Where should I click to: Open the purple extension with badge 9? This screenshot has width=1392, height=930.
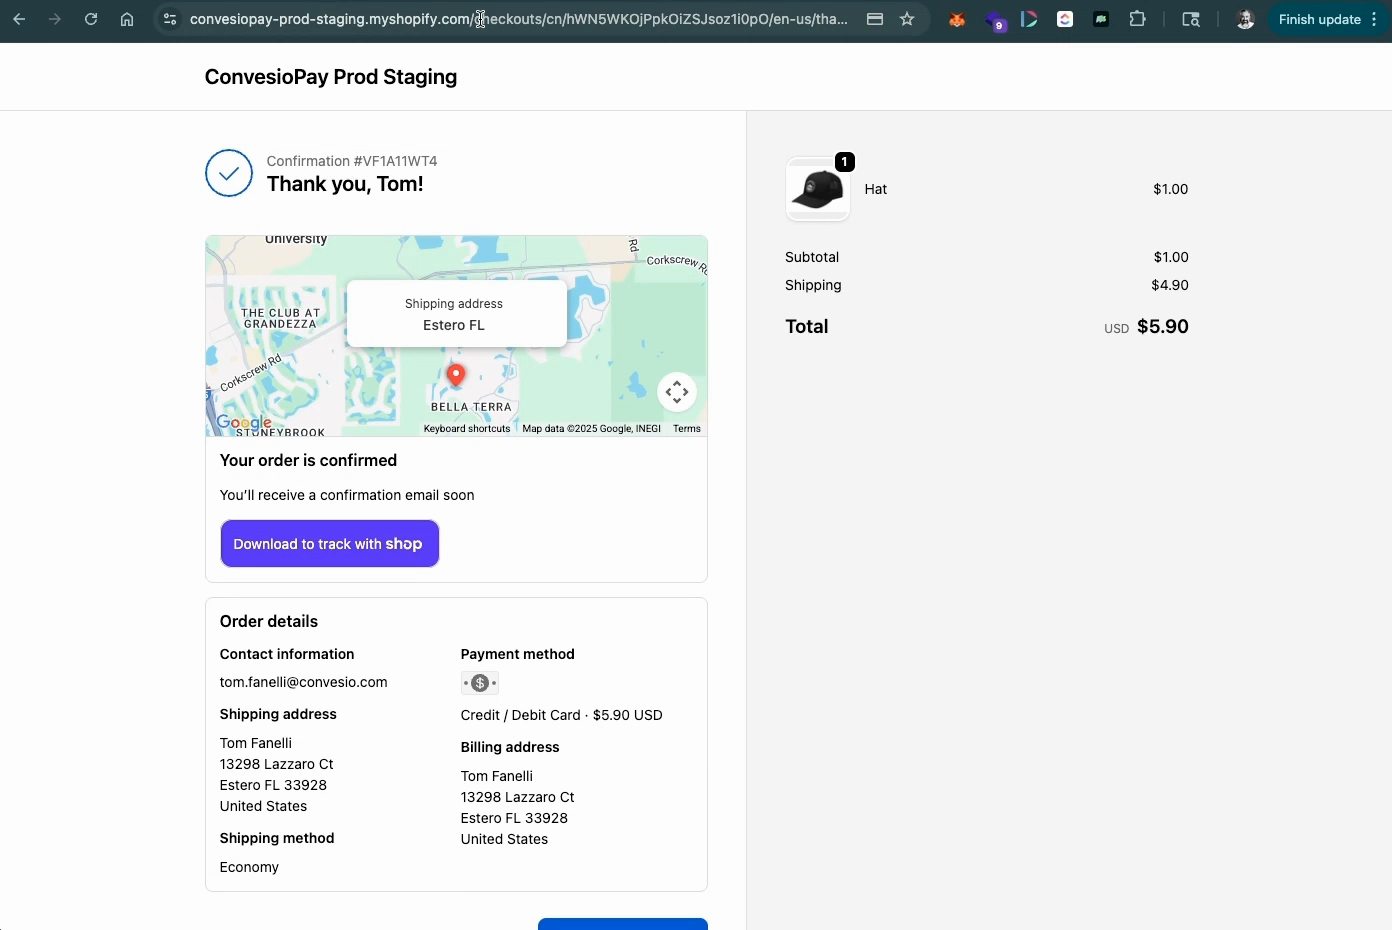tap(994, 20)
